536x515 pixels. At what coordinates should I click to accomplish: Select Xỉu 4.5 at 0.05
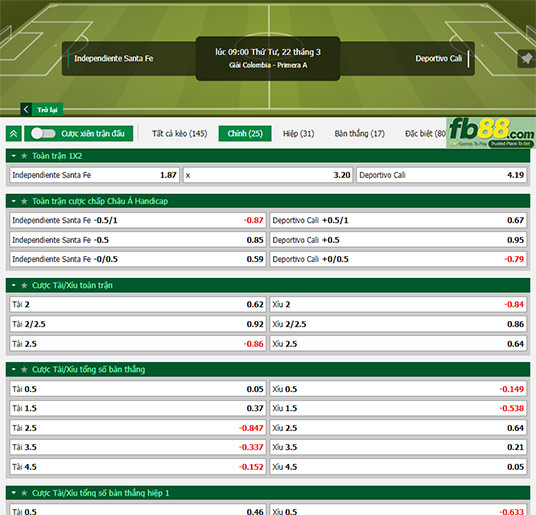tap(398, 467)
